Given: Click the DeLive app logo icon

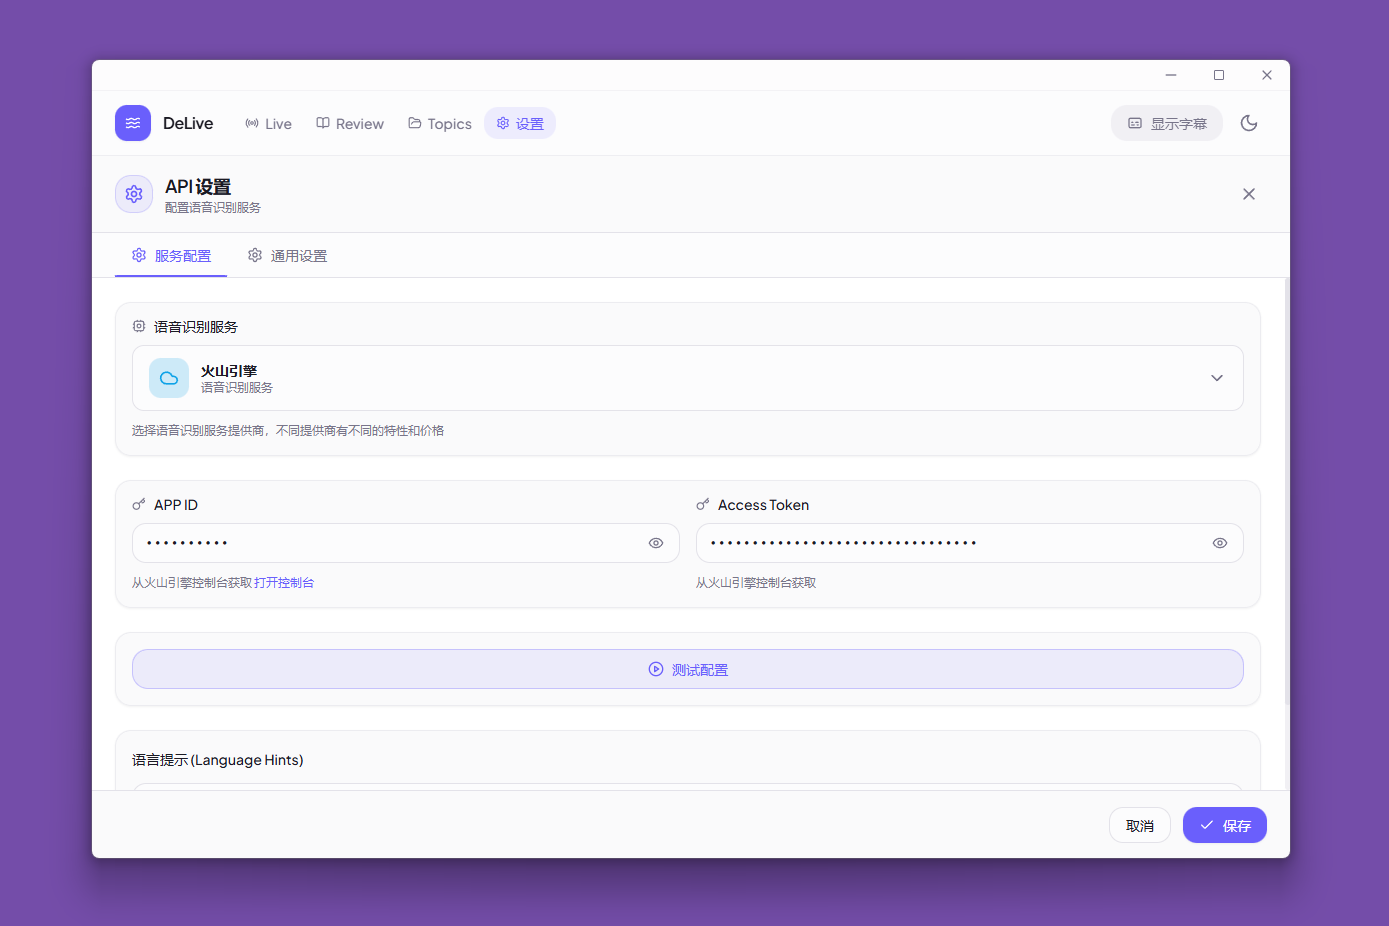Looking at the screenshot, I should (133, 123).
